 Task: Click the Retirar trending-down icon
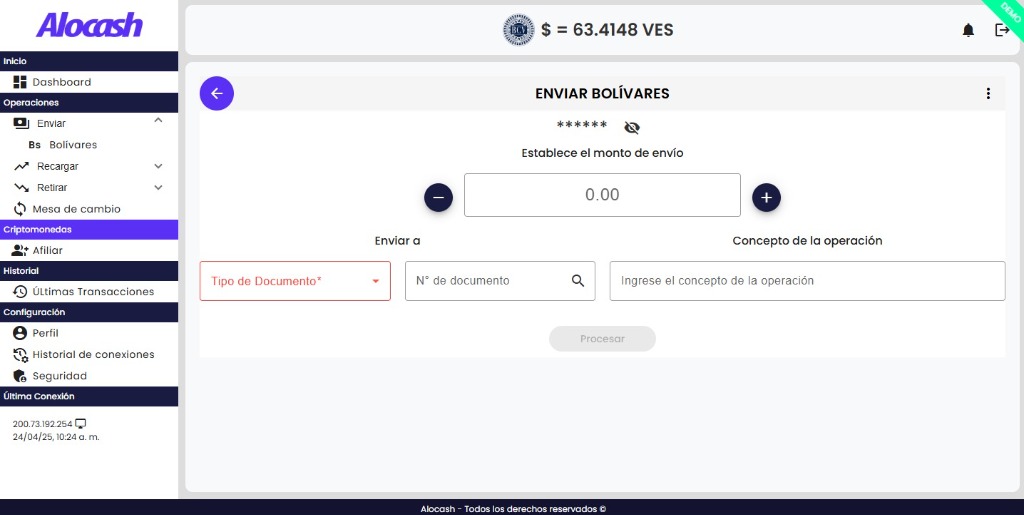click(x=21, y=187)
